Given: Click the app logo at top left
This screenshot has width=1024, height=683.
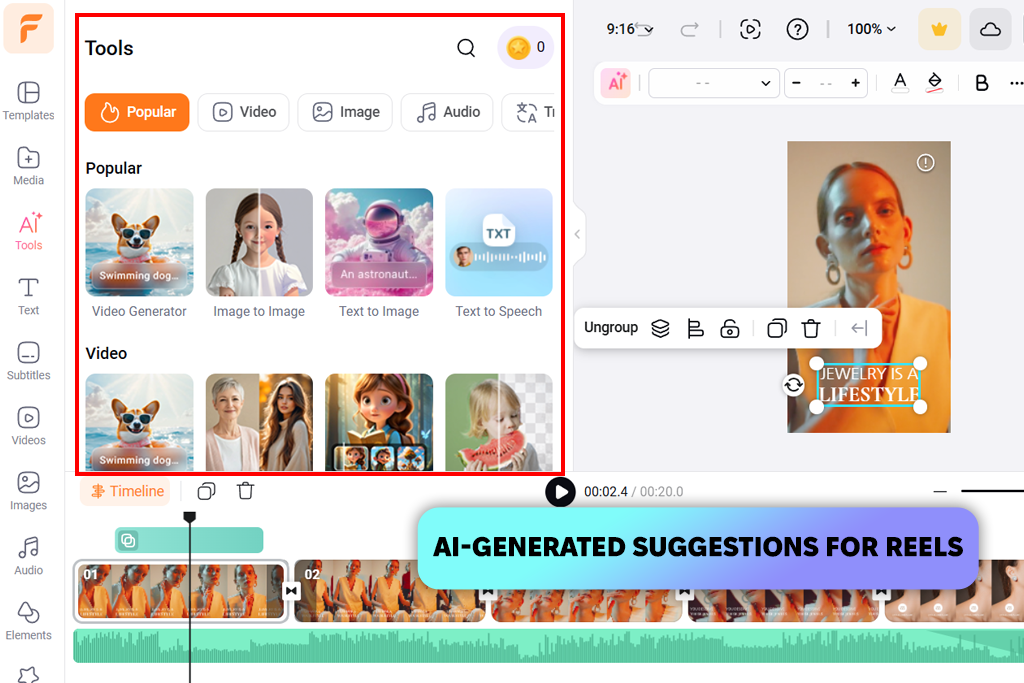Looking at the screenshot, I should (x=29, y=28).
